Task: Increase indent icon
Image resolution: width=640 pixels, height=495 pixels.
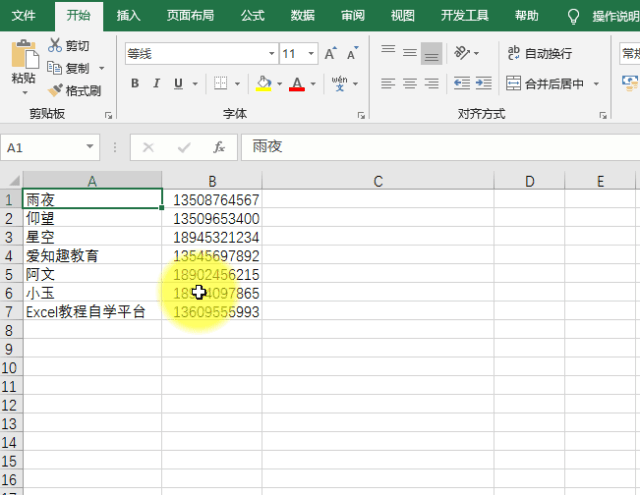Action: coord(484,84)
